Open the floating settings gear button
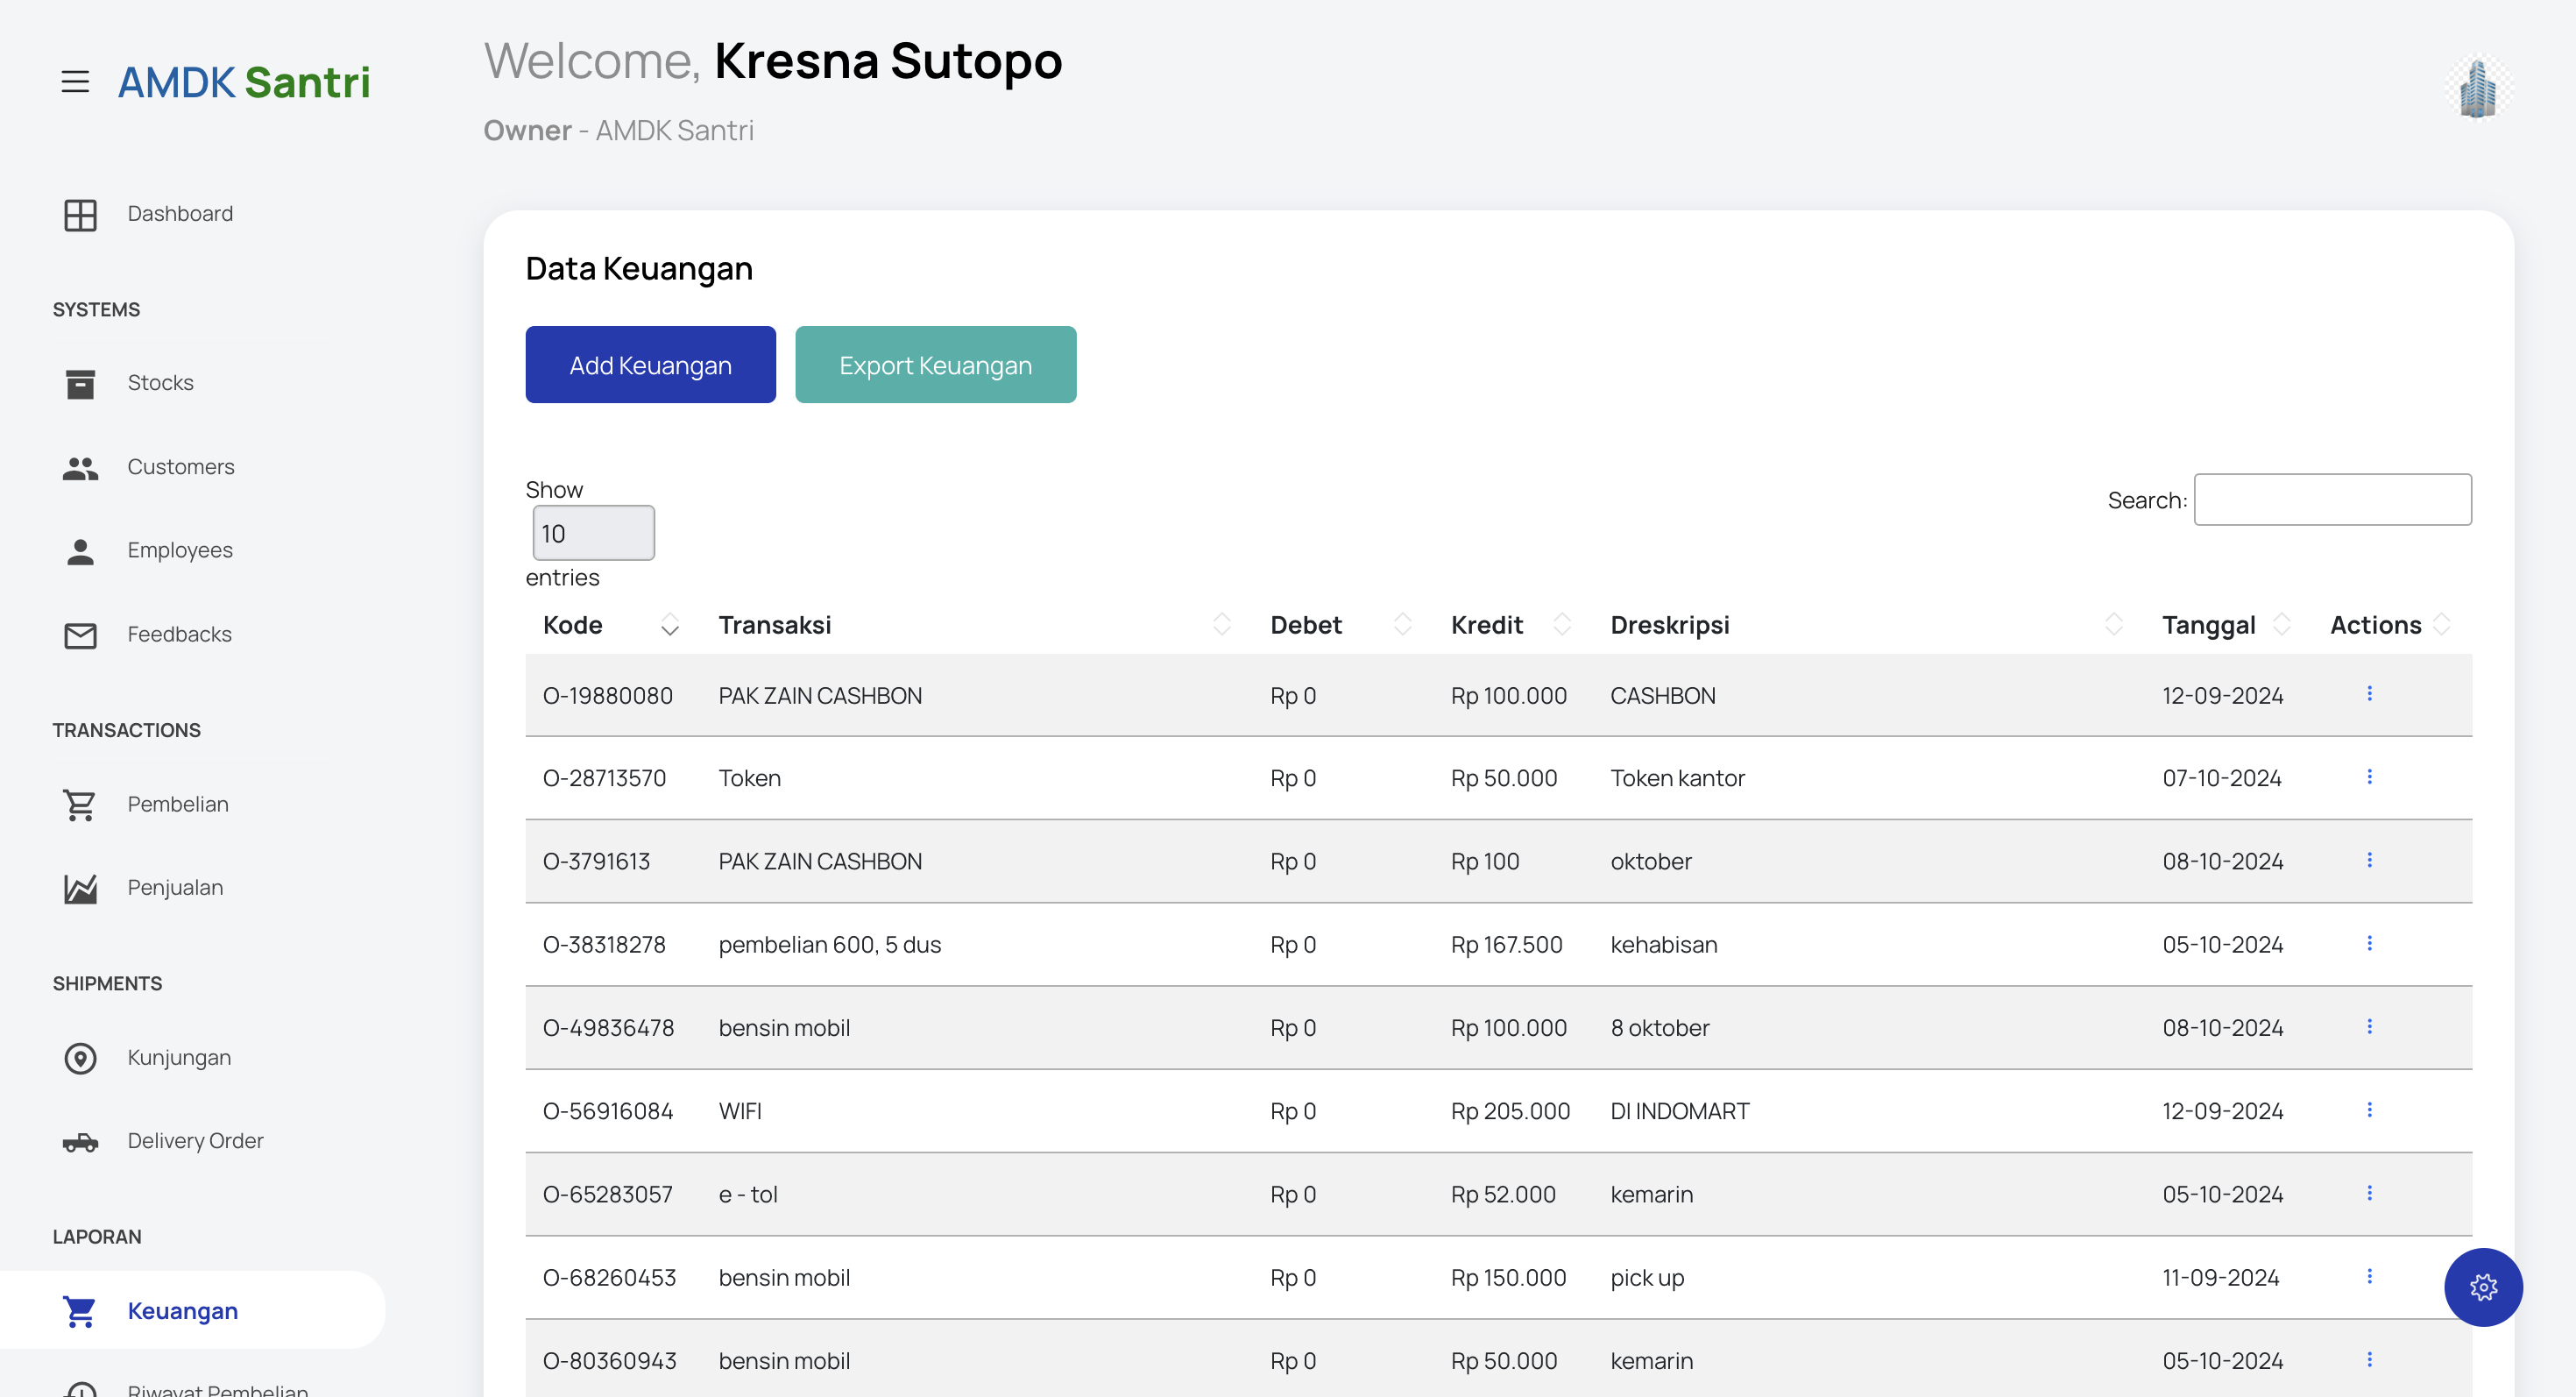Image resolution: width=2576 pixels, height=1397 pixels. (x=2482, y=1287)
